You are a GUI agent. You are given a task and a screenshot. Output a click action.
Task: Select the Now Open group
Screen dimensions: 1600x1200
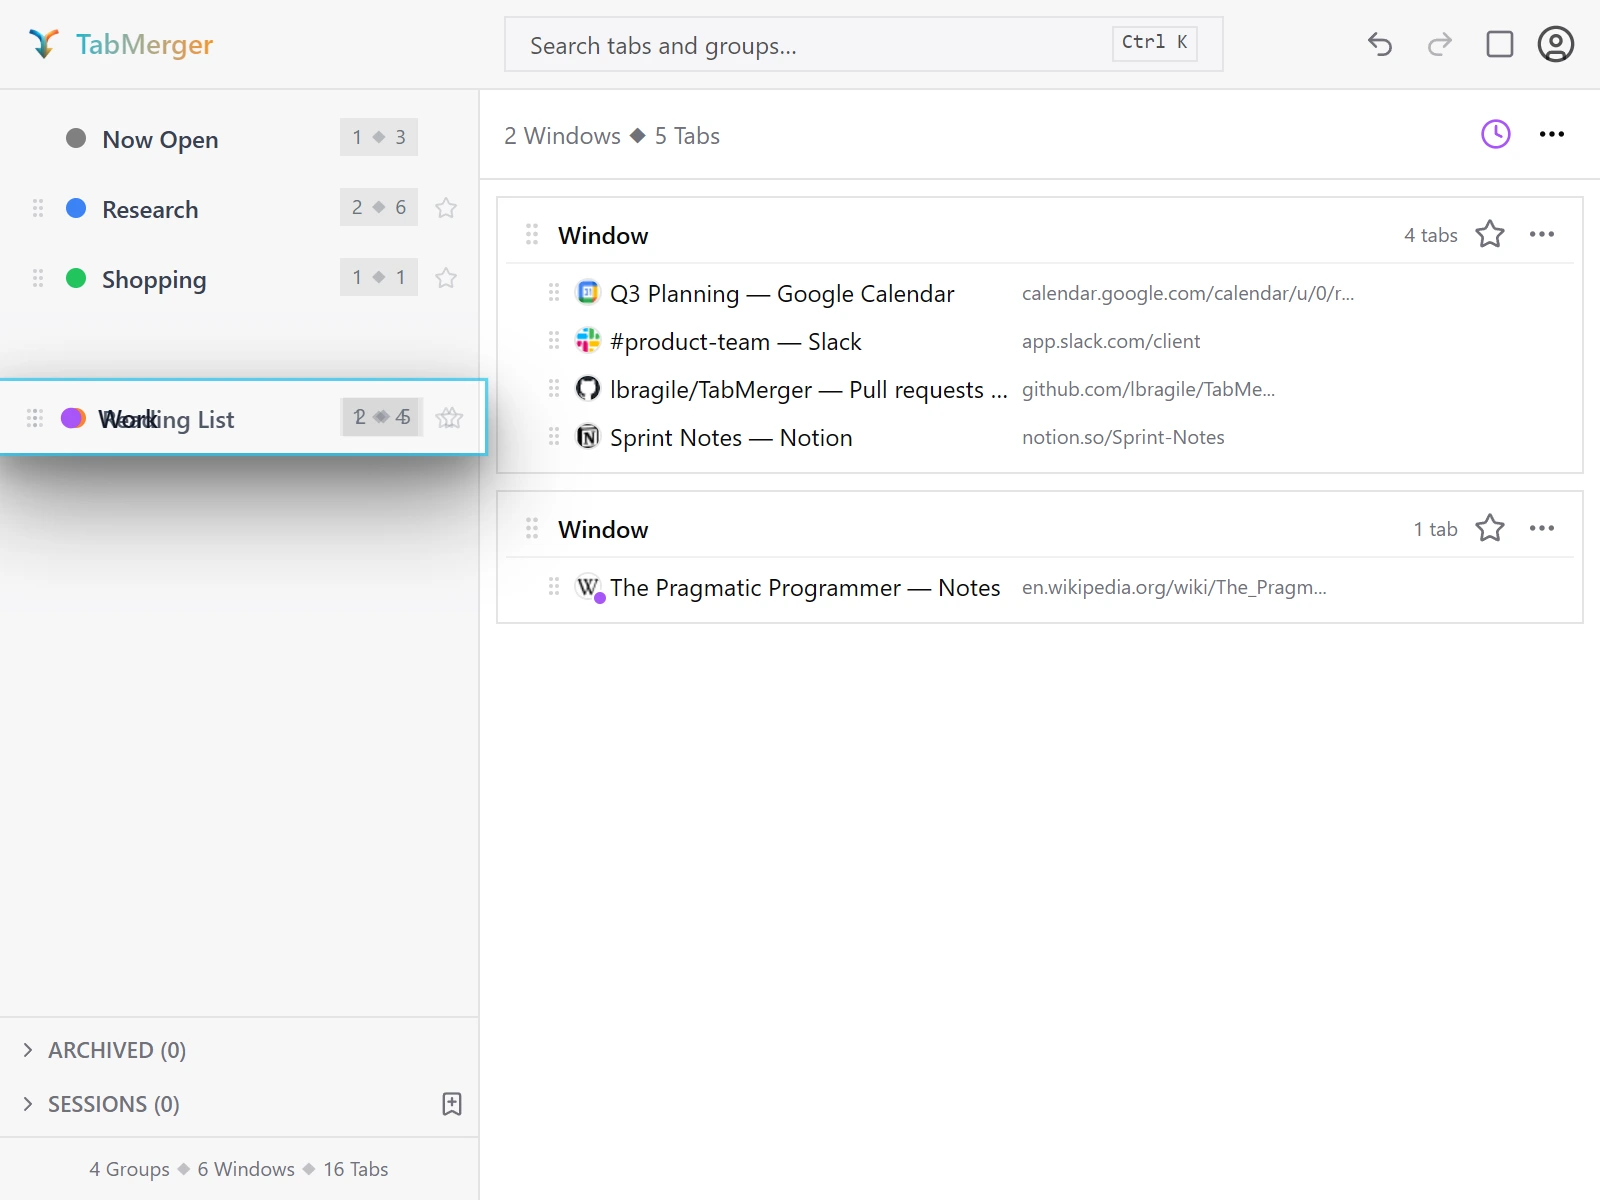240,138
